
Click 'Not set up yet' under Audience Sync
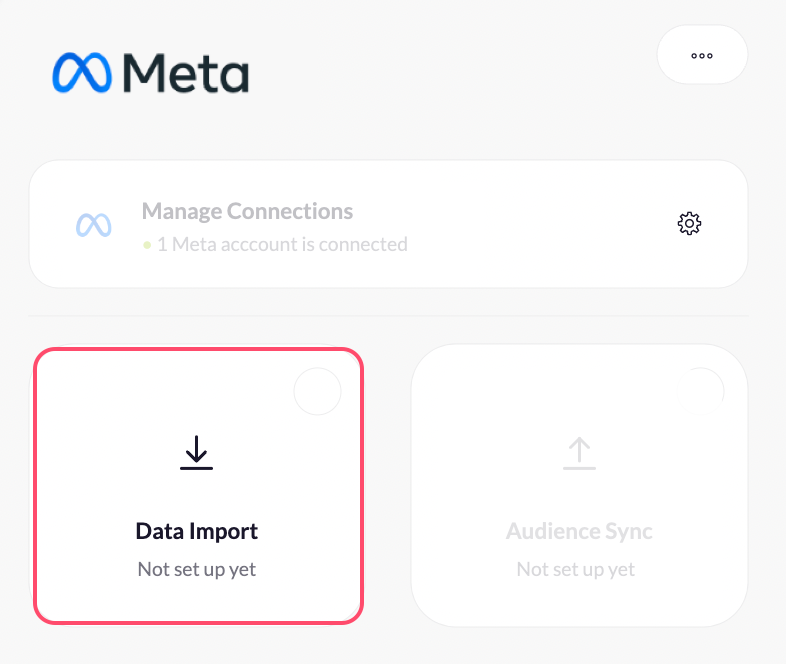575,569
